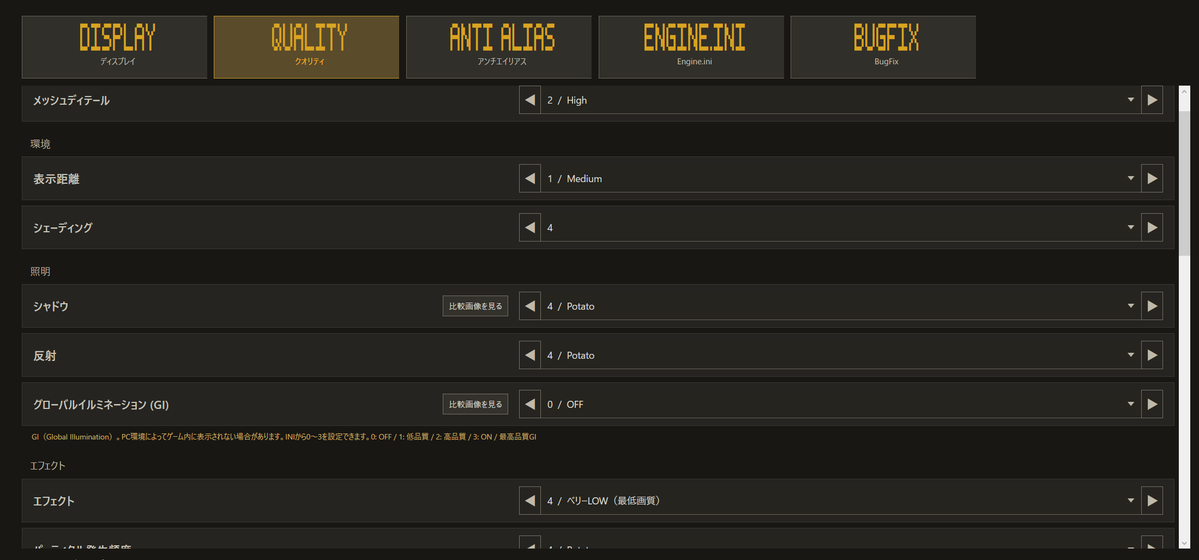Open the メッシュディテール dropdown showing 2 / High
Viewport: 1199px width, 560px height.
pos(840,99)
